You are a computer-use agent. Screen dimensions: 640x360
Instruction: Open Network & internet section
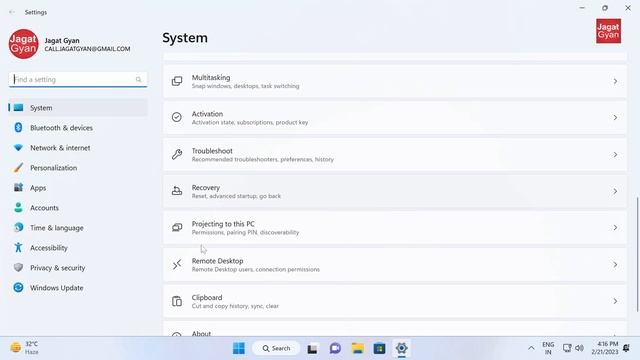tap(78, 148)
